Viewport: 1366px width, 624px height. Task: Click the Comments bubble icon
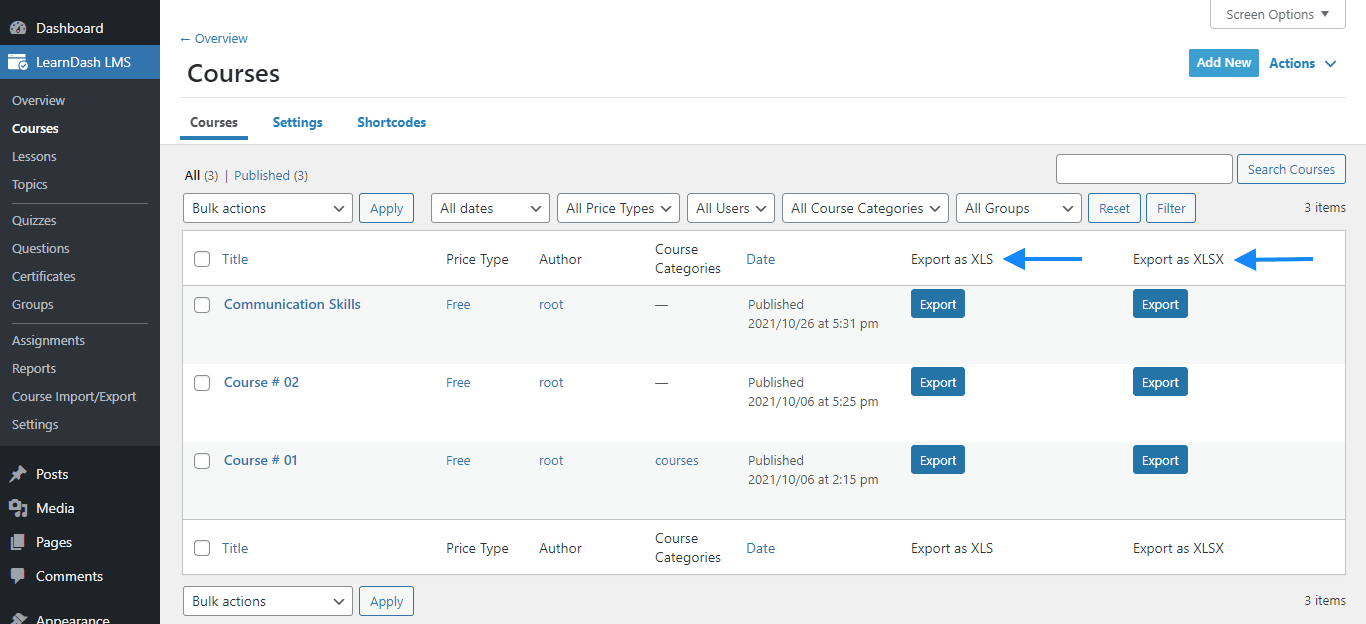[17, 576]
